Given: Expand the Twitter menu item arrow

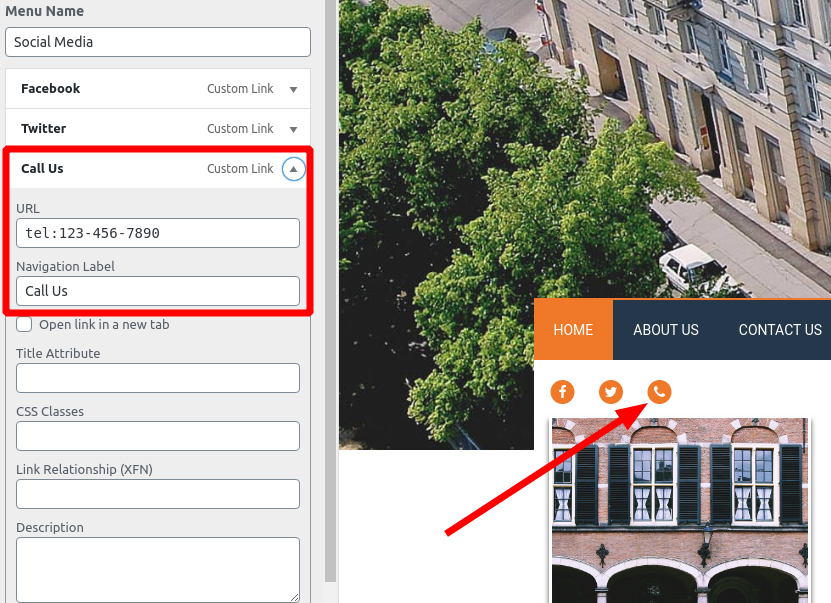Looking at the screenshot, I should pyautogui.click(x=293, y=129).
